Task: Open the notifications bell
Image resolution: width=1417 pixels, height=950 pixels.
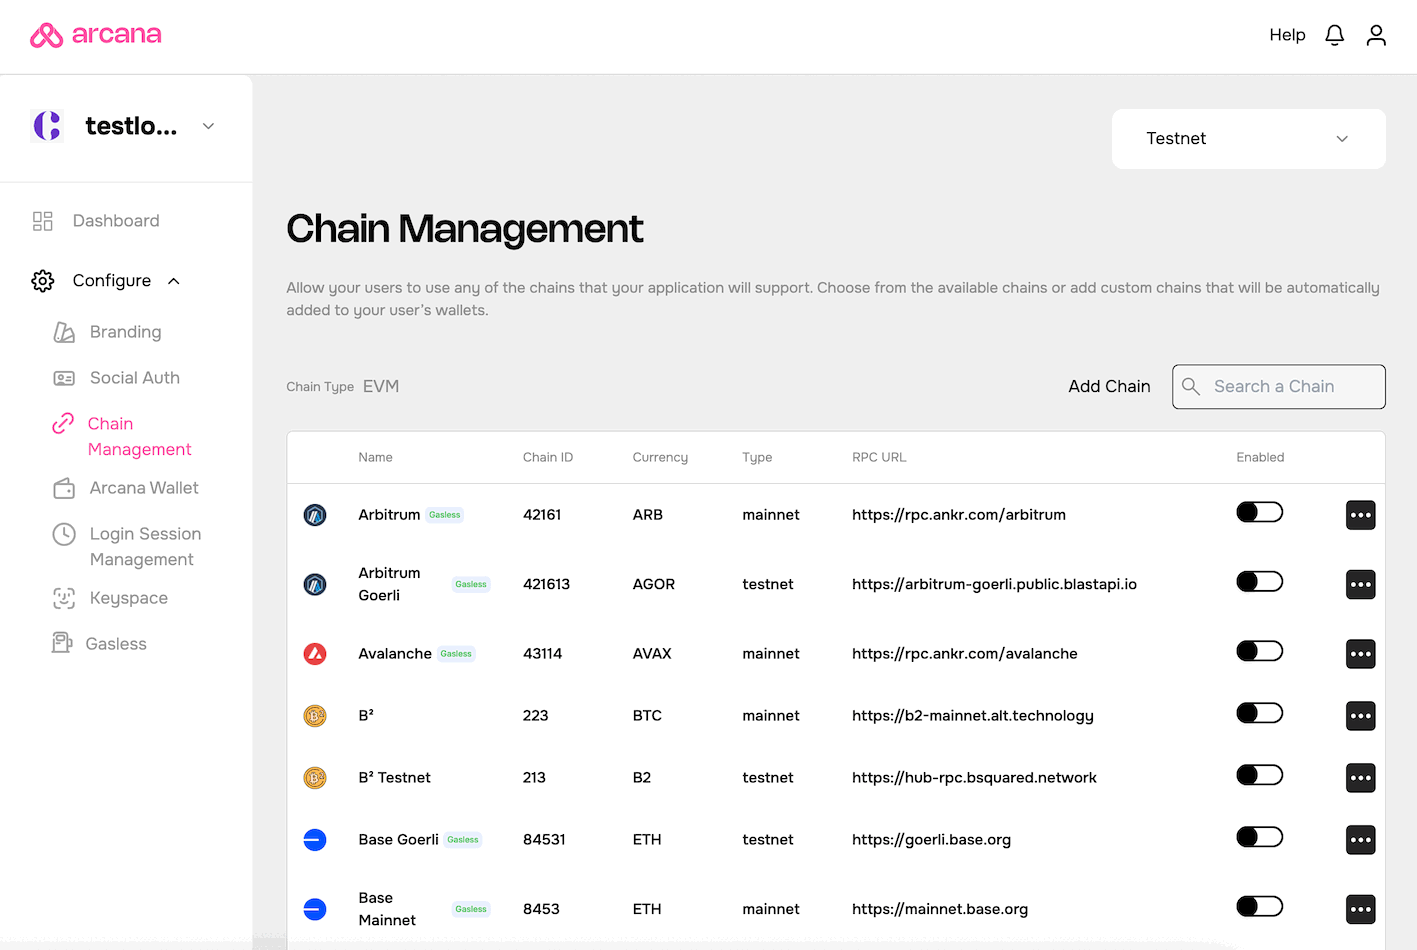Action: click(1334, 35)
